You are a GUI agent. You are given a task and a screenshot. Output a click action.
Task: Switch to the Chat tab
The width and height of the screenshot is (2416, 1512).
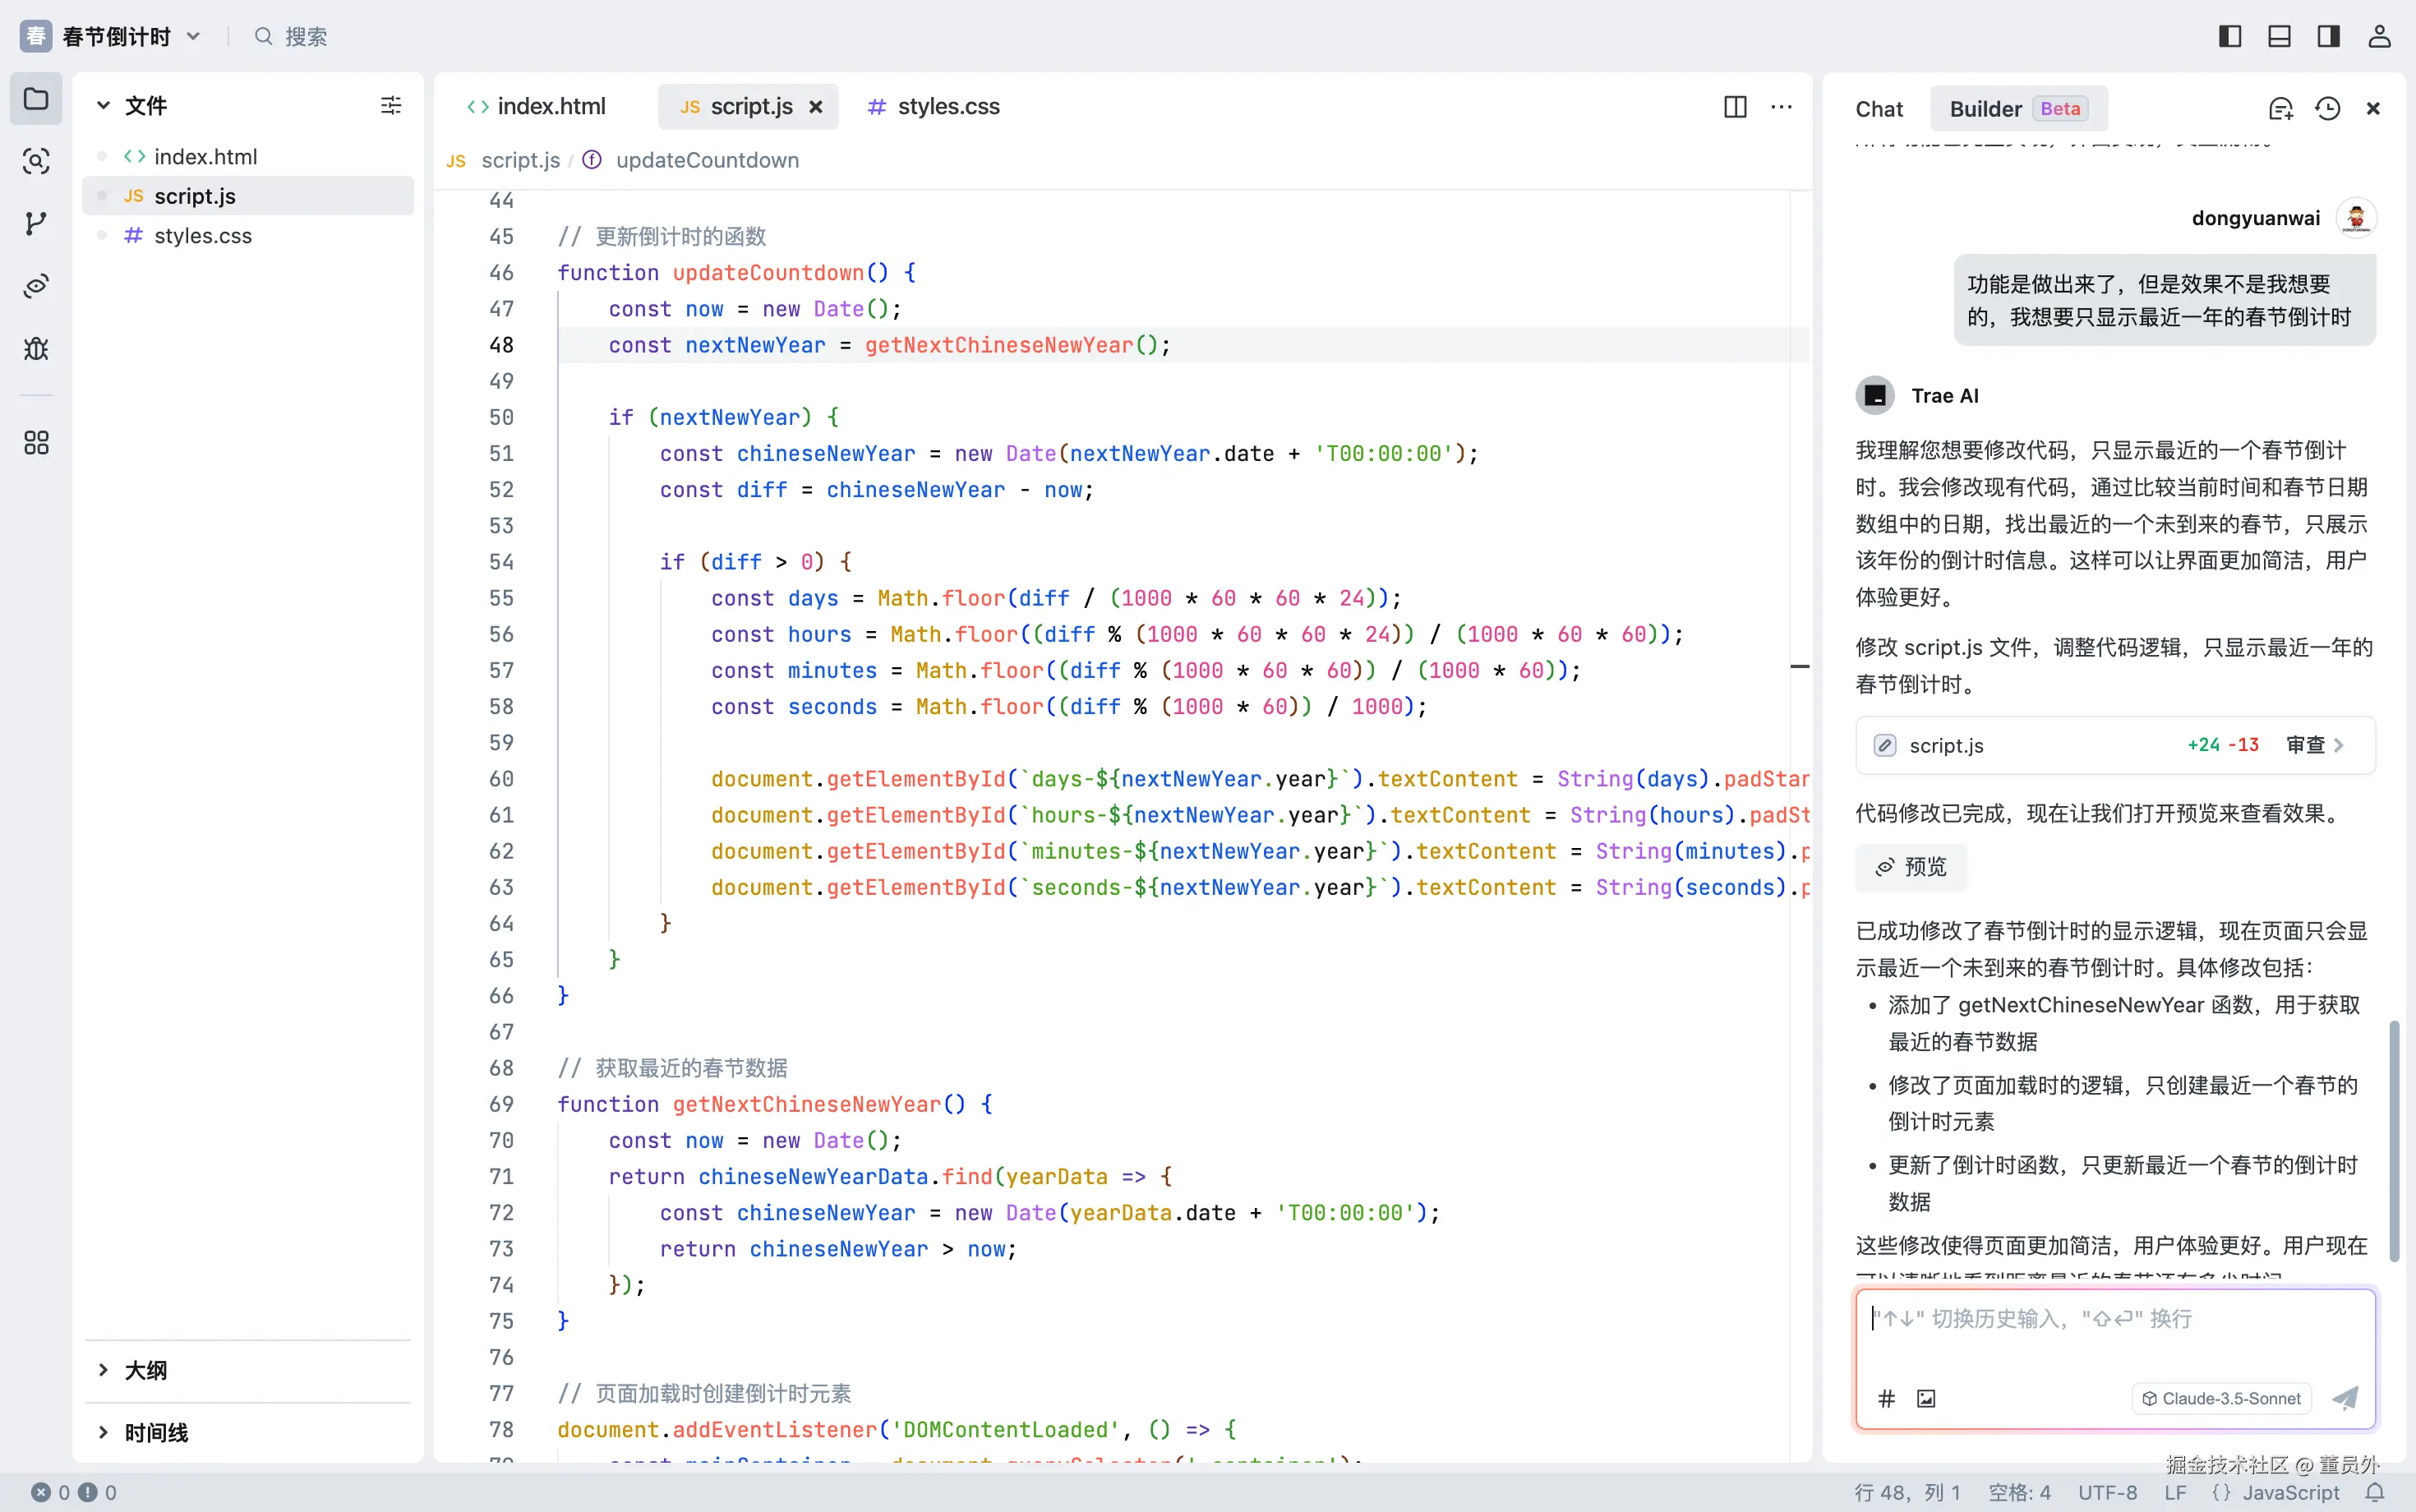click(x=1879, y=109)
